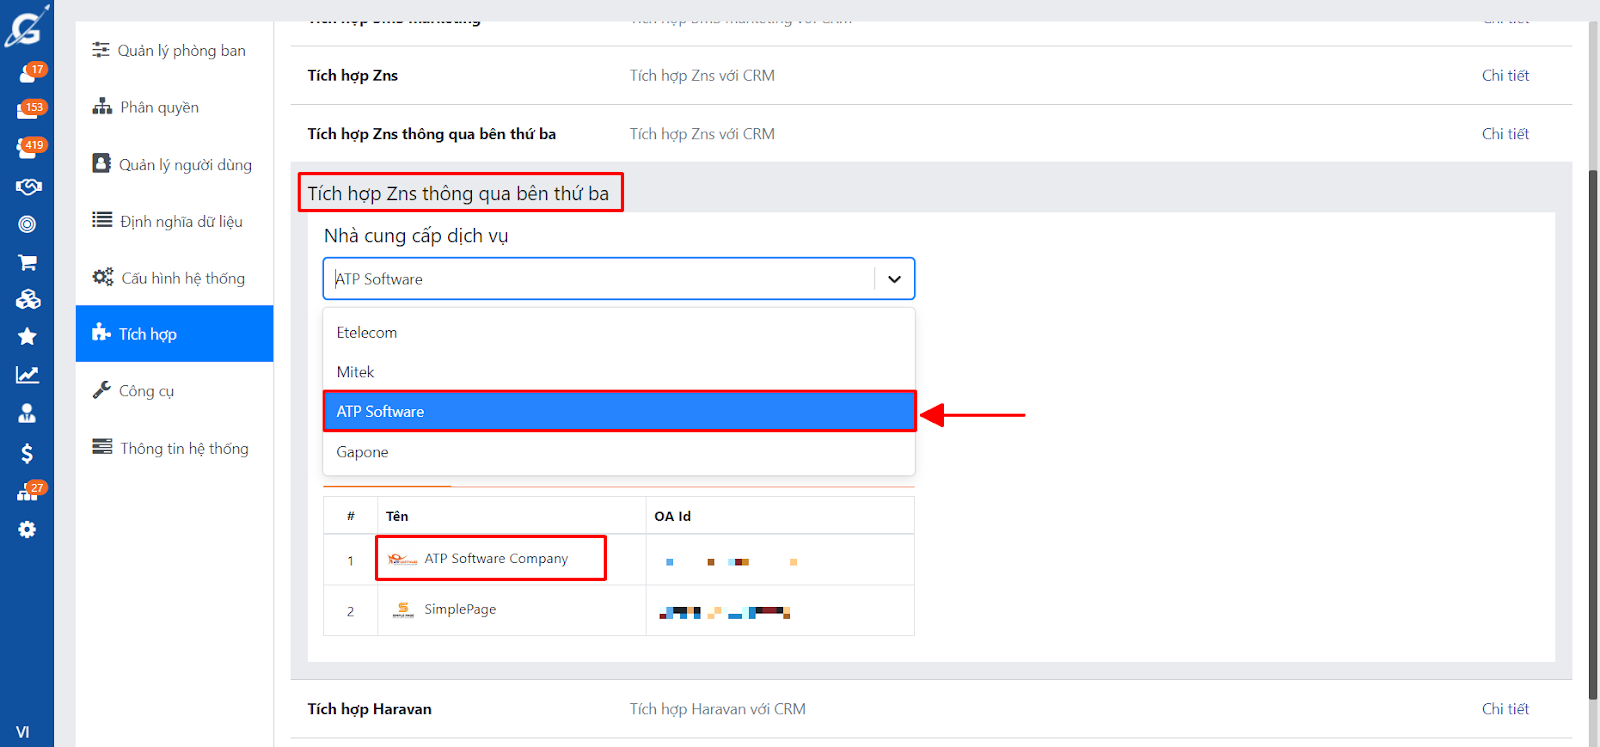
Task: Open Công cụ menu item
Action: pos(174,391)
